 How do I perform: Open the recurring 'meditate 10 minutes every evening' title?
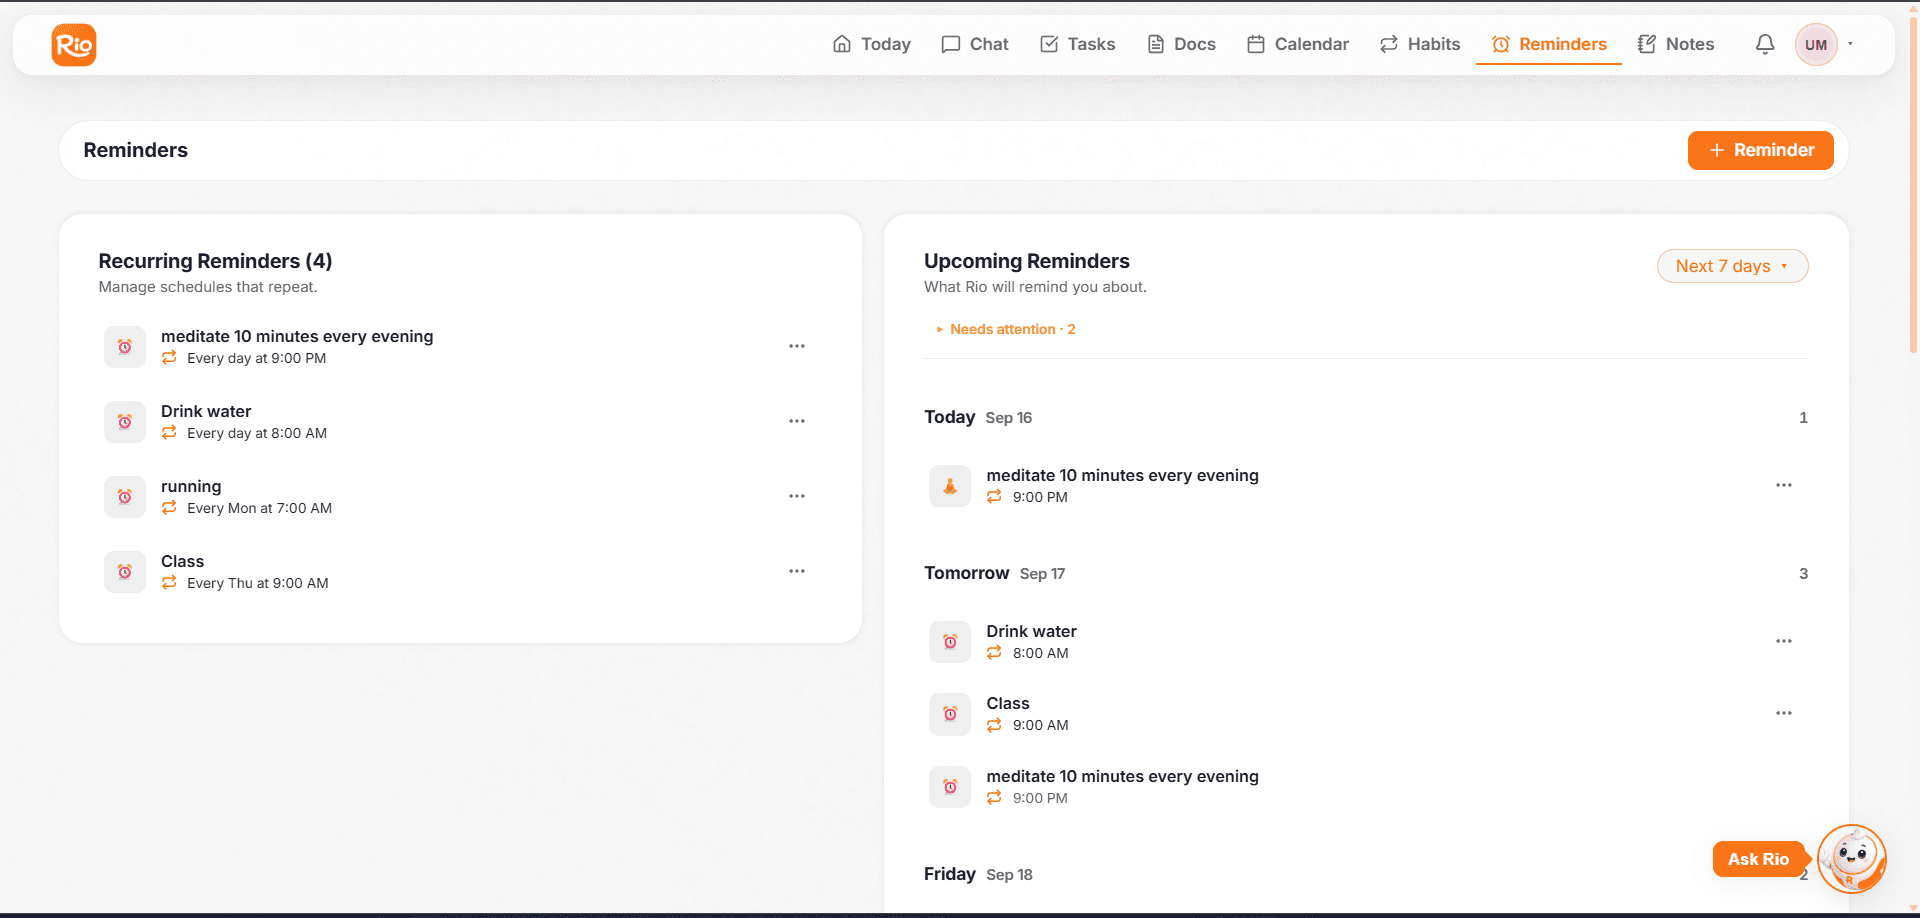297,336
